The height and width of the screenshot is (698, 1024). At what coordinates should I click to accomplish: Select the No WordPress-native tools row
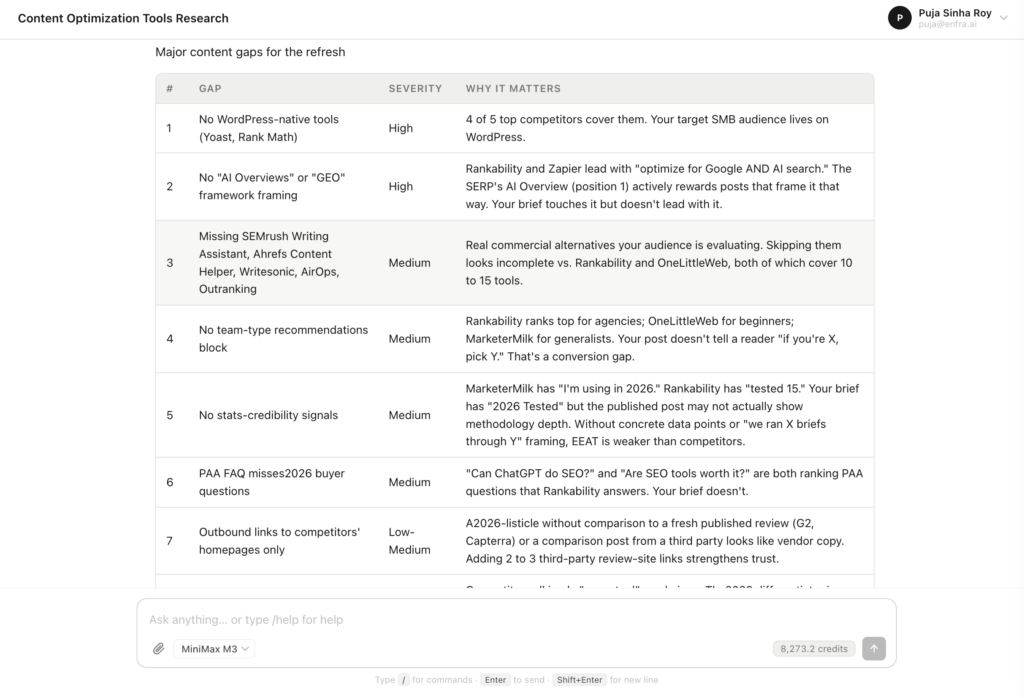[515, 128]
